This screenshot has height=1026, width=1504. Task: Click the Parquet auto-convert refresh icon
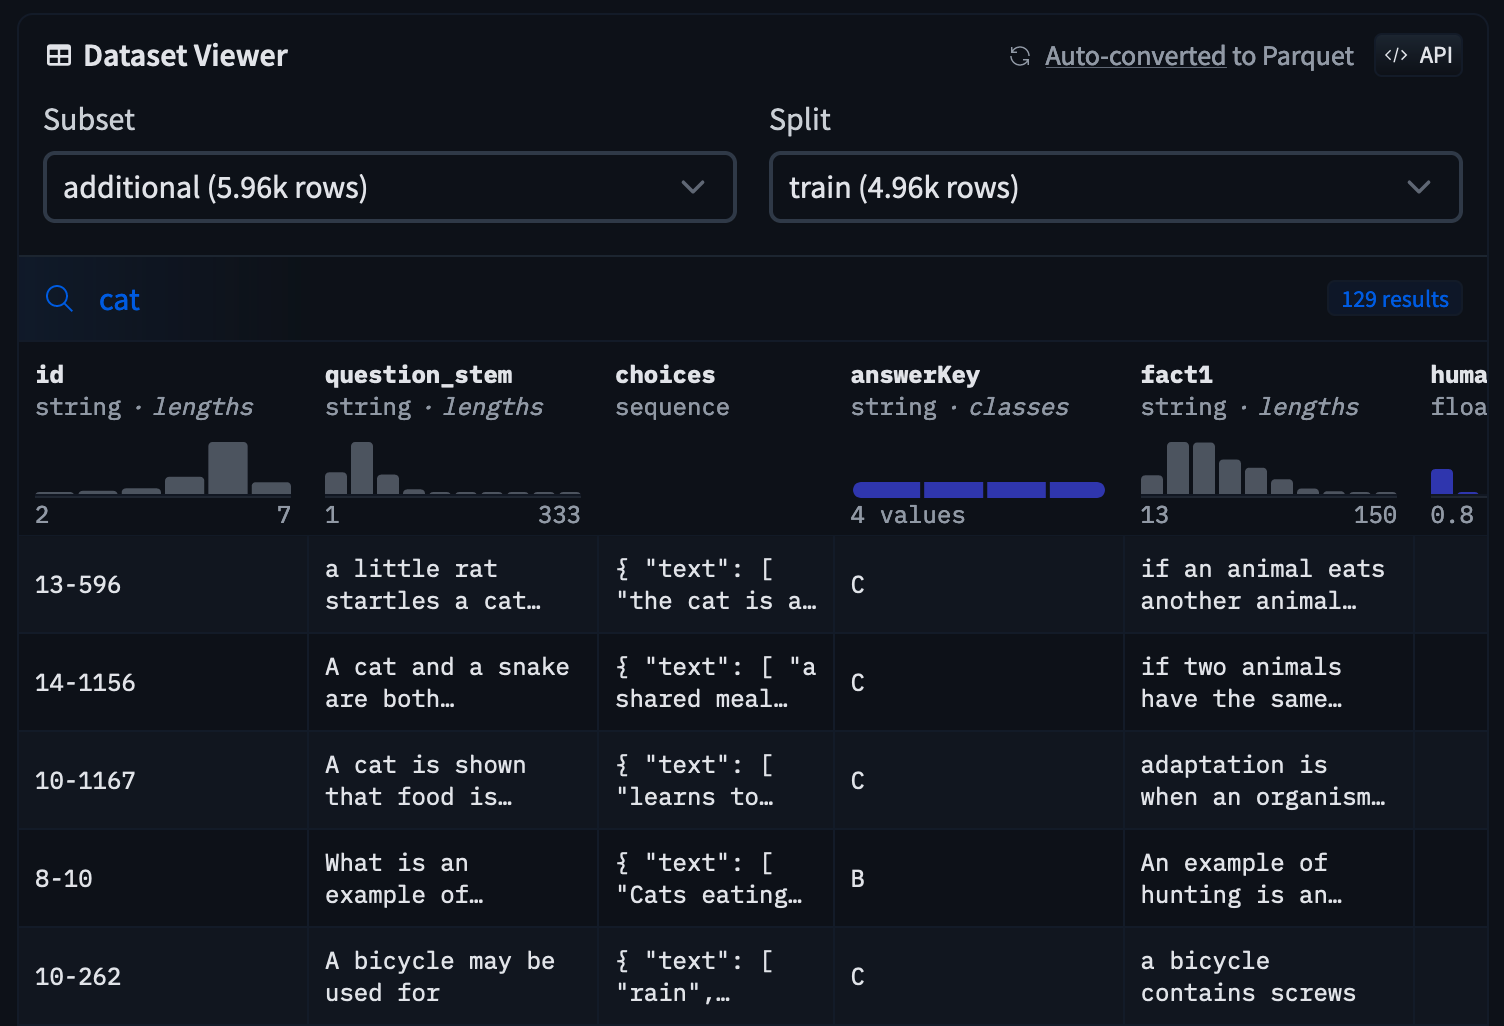(1019, 56)
